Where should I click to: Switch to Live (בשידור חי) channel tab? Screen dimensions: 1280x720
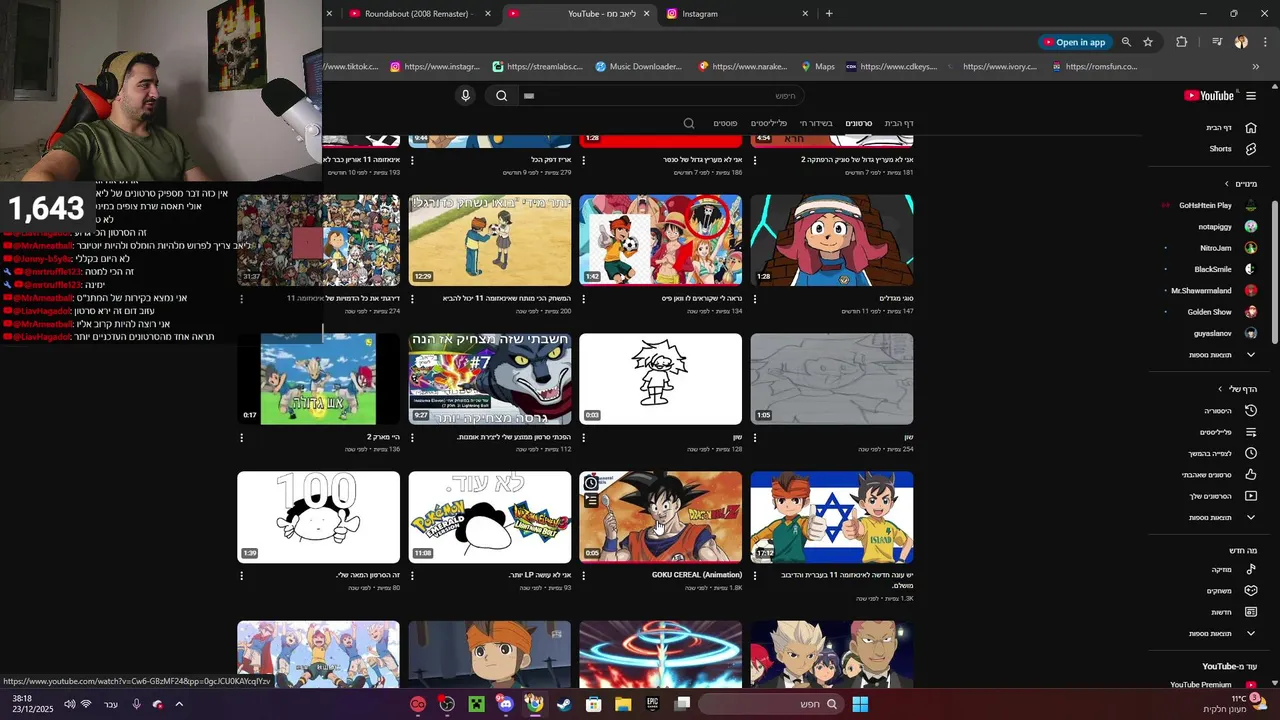pos(816,123)
